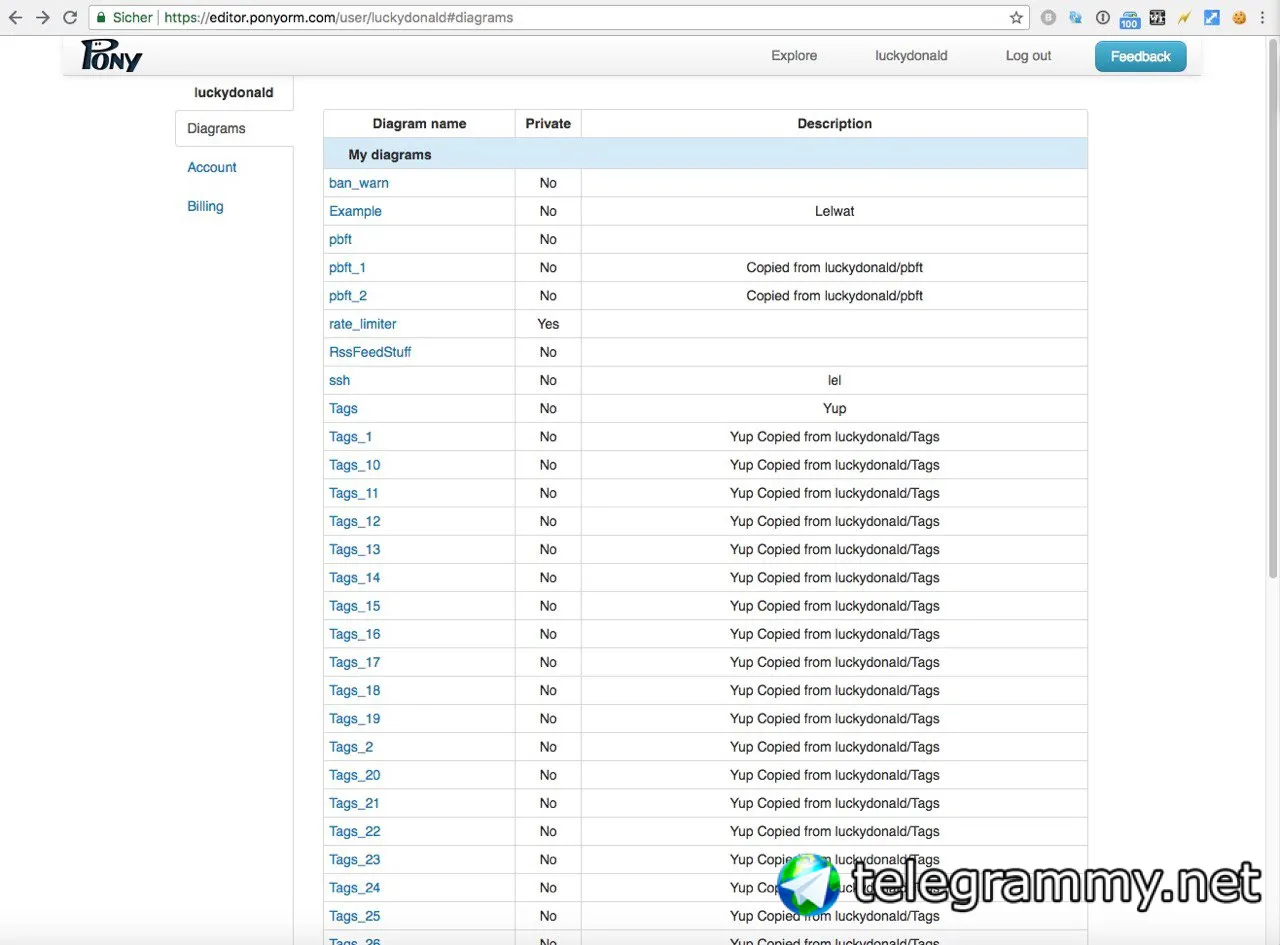
Task: Open the Tags_22 diagram
Action: [355, 831]
